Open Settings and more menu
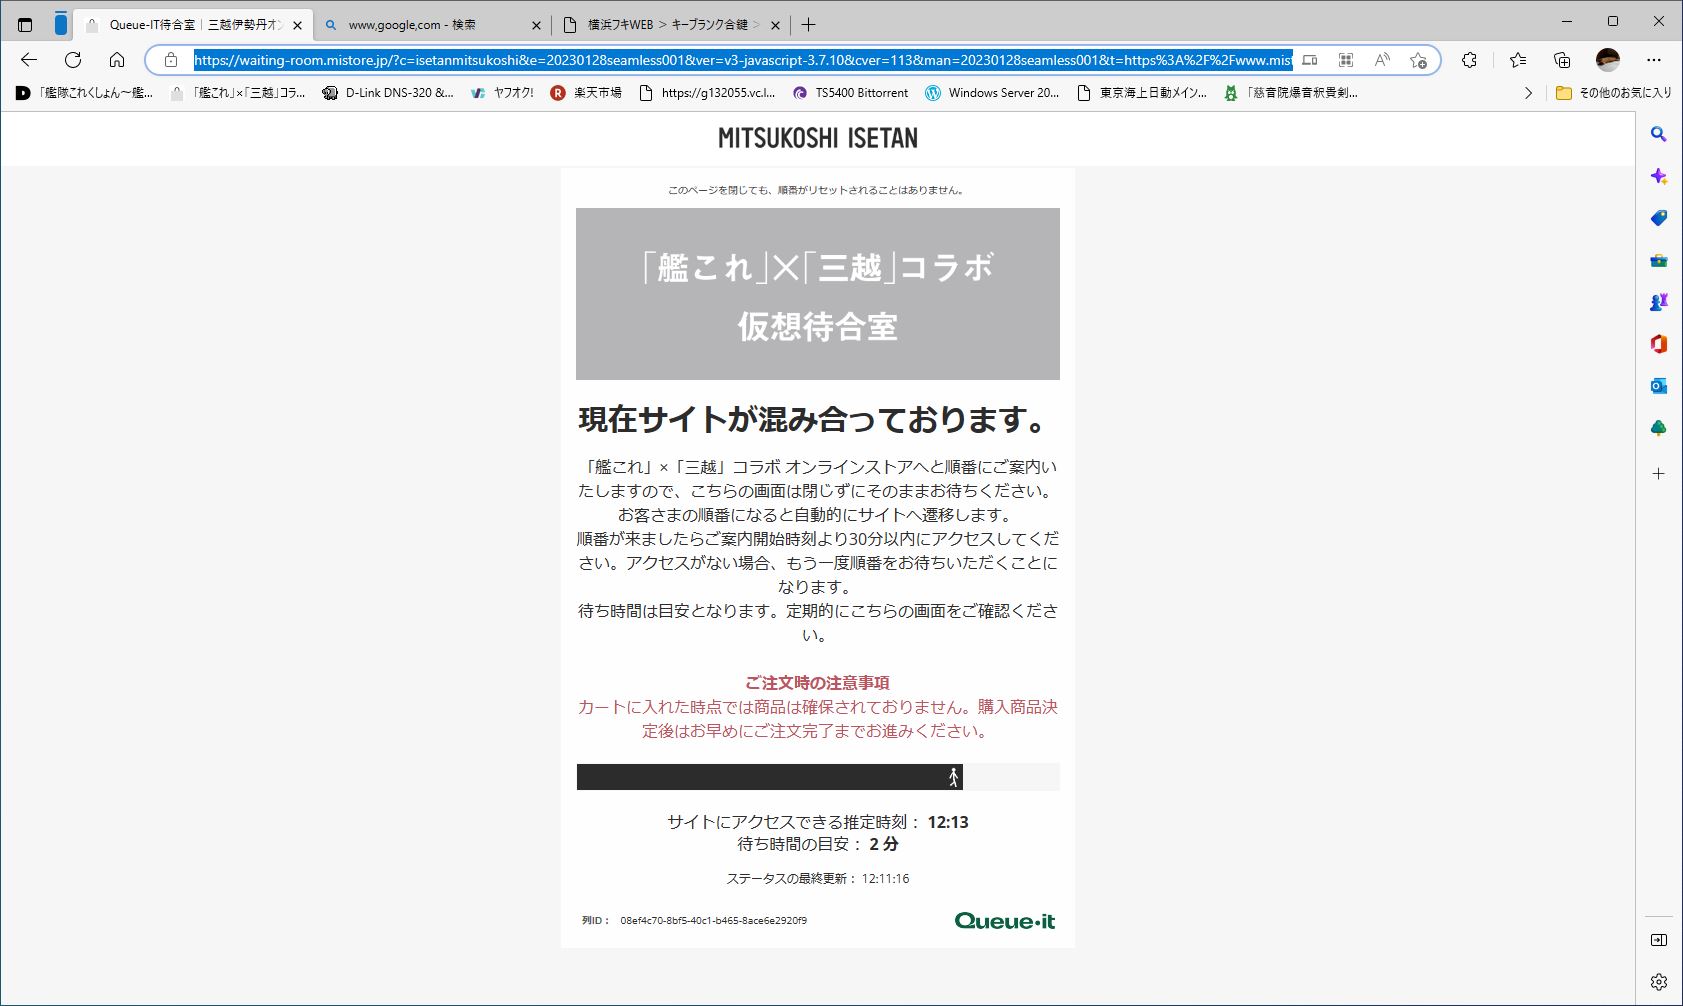This screenshot has height=1006, width=1683. tap(1654, 60)
